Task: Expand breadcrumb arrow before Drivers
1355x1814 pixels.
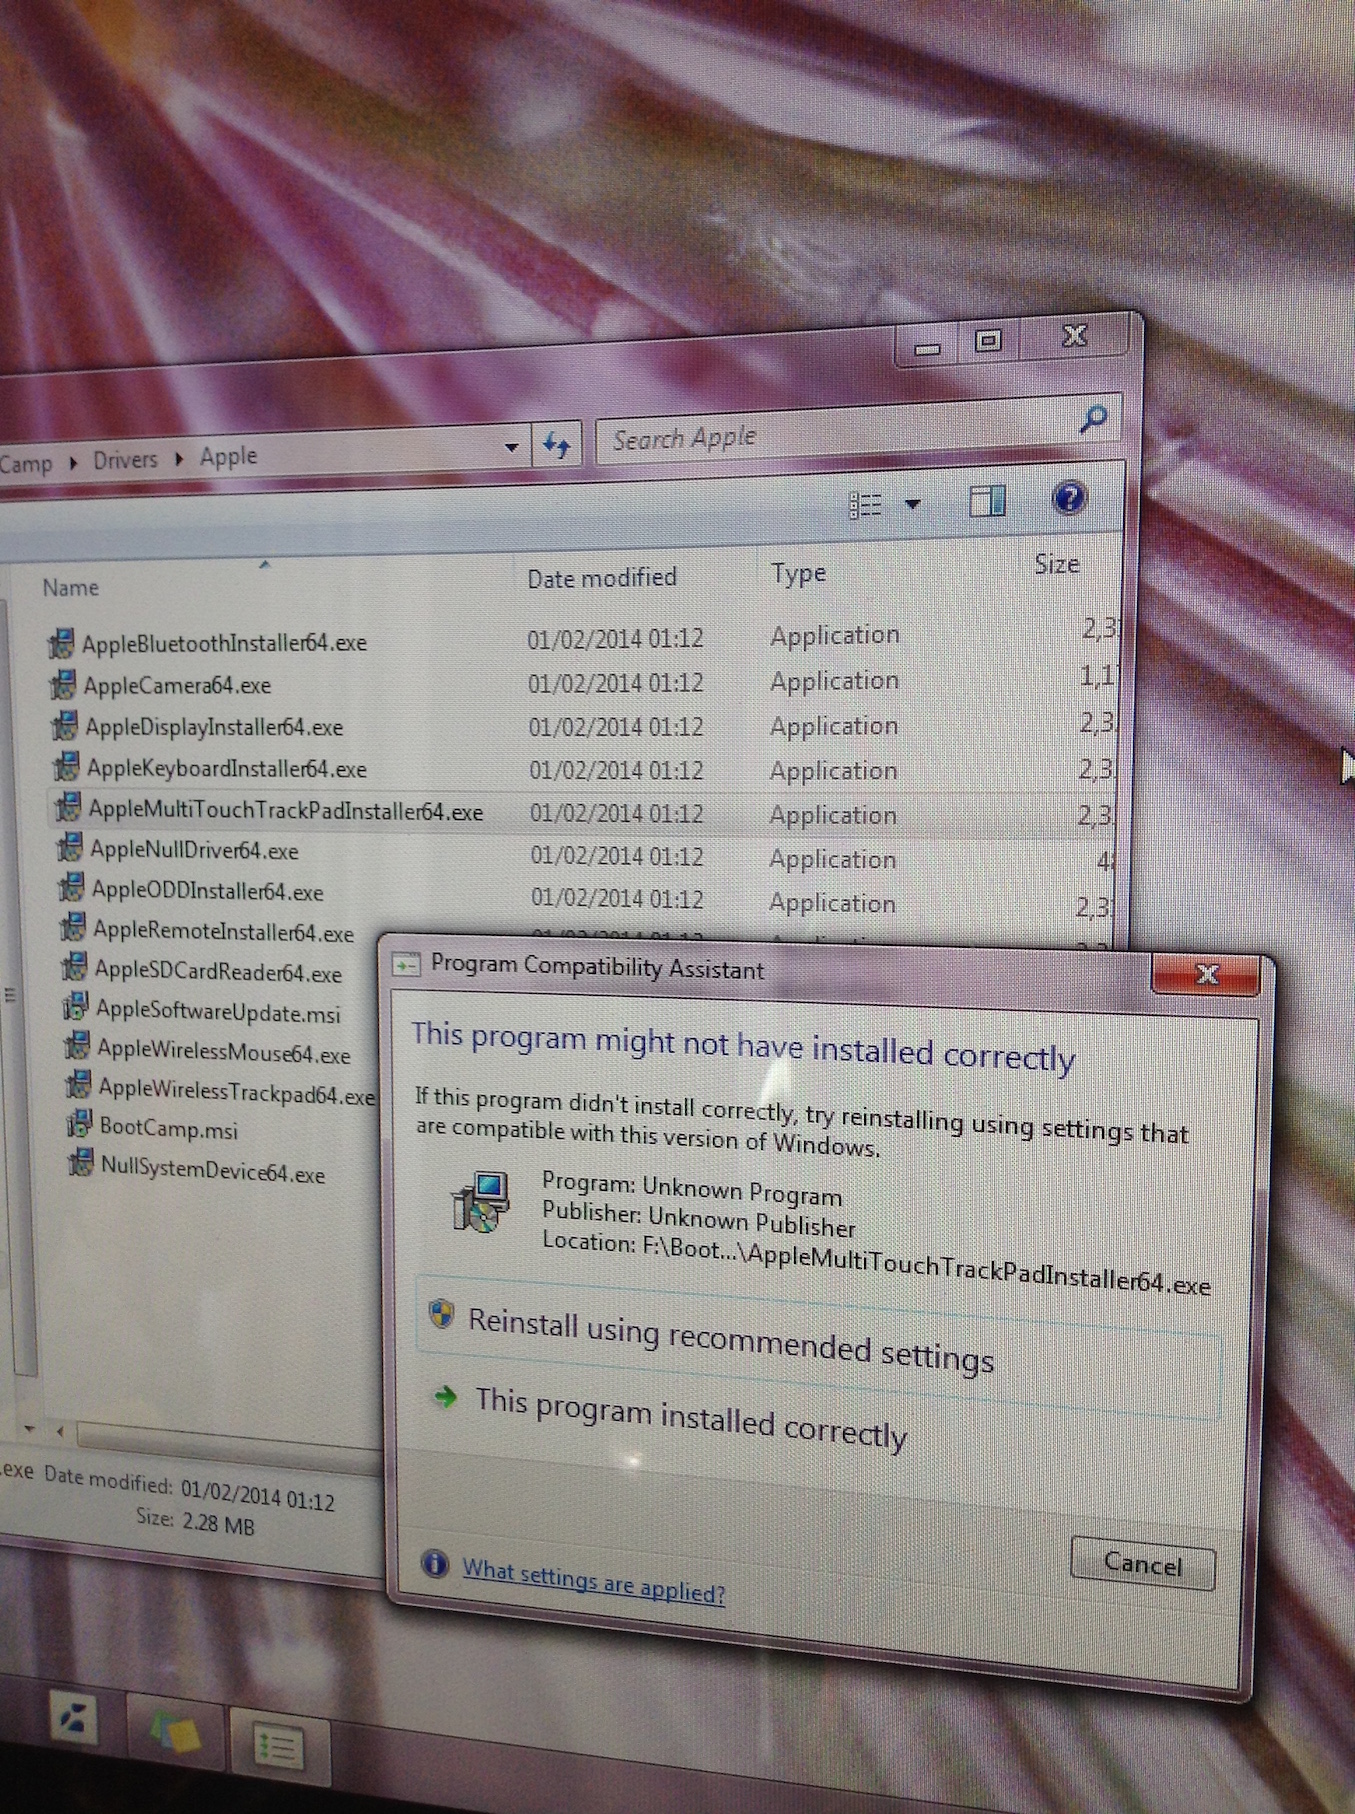Action: tap(73, 463)
